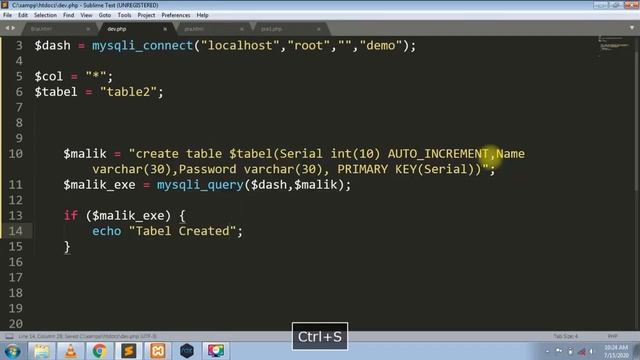This screenshot has width=640, height=360.
Task: Click line number 3 in gutter
Action: tap(19, 45)
